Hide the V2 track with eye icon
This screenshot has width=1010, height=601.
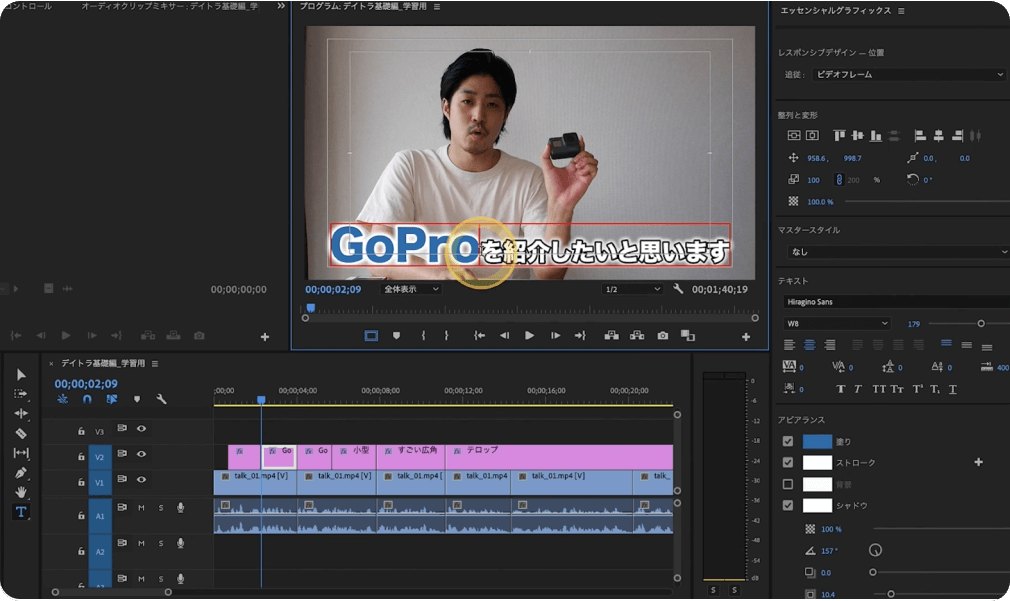click(142, 455)
